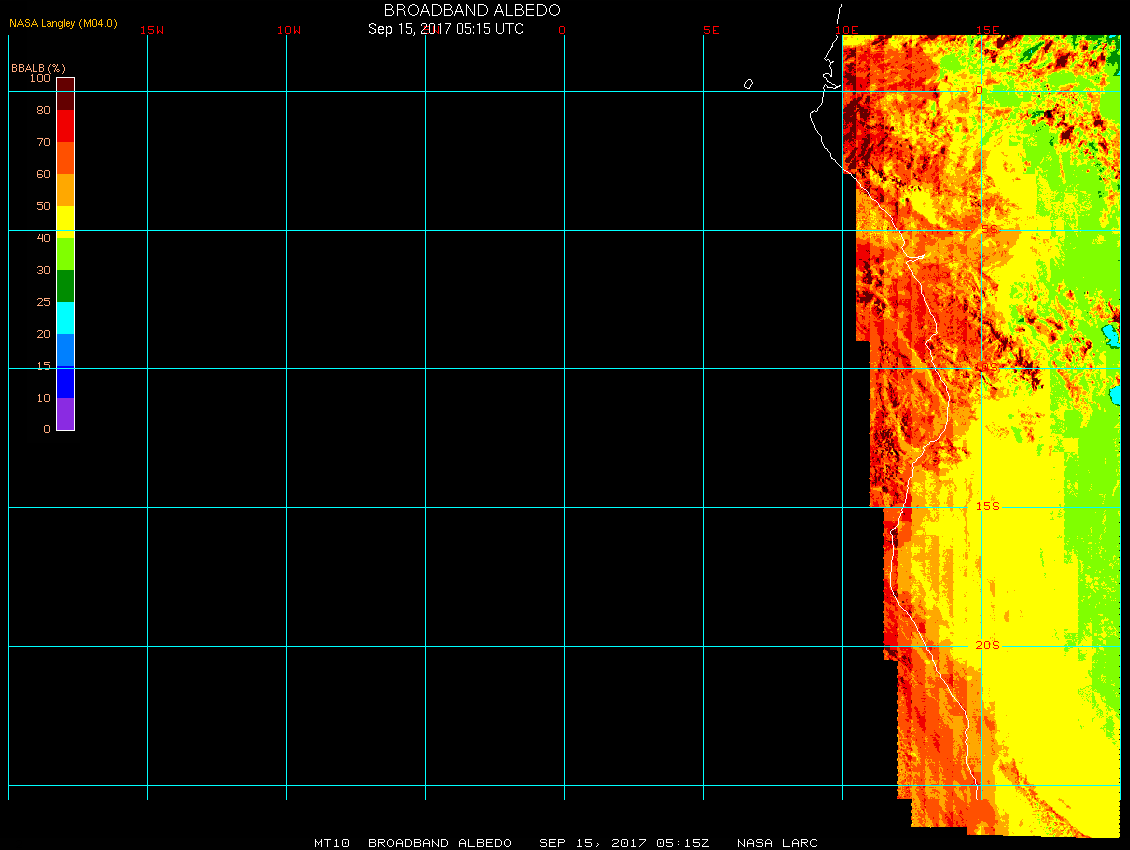Click the orange 50–60% legend swatch
1130x850 pixels.
[65, 190]
